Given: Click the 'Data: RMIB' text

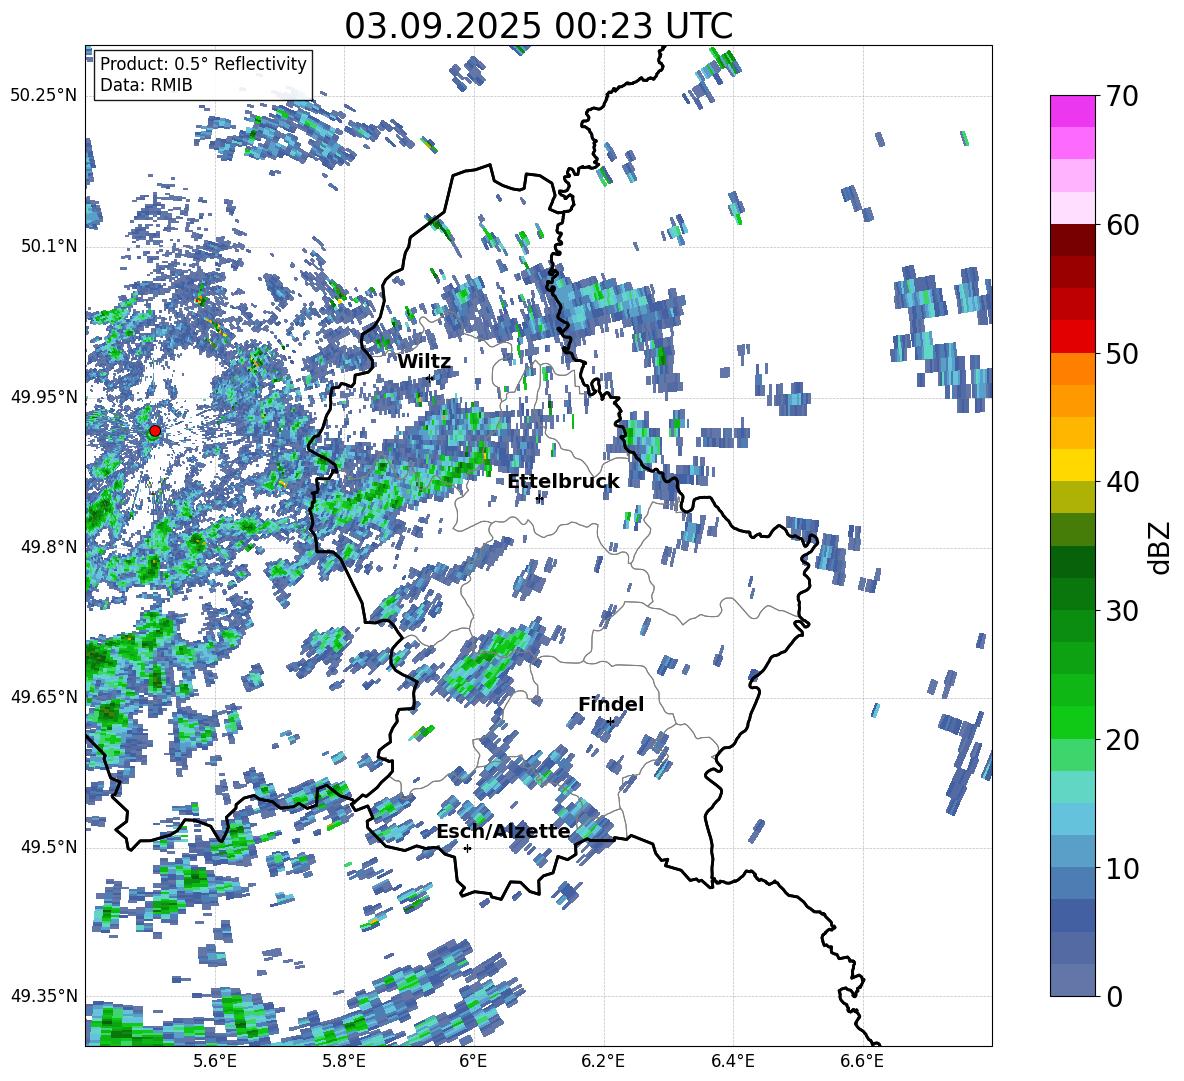Looking at the screenshot, I should coord(146,85).
